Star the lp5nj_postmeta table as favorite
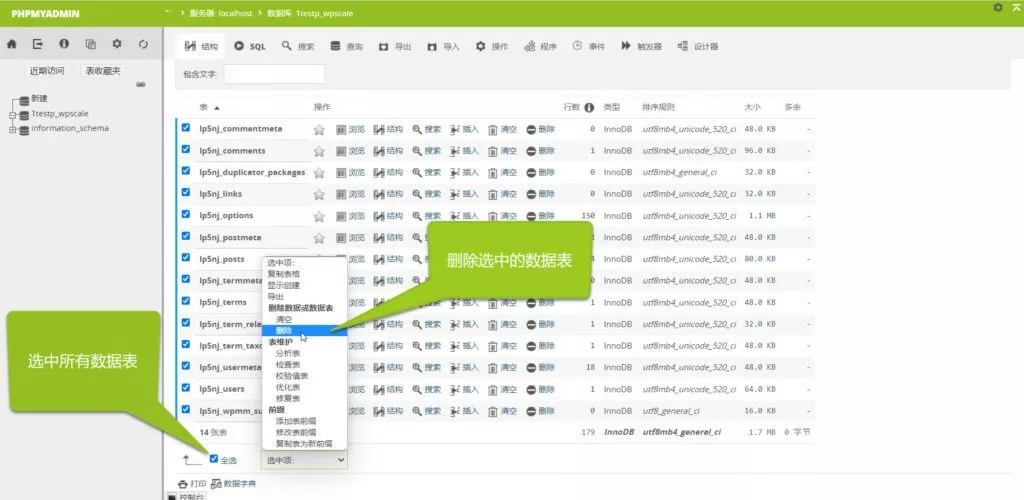 coord(319,238)
